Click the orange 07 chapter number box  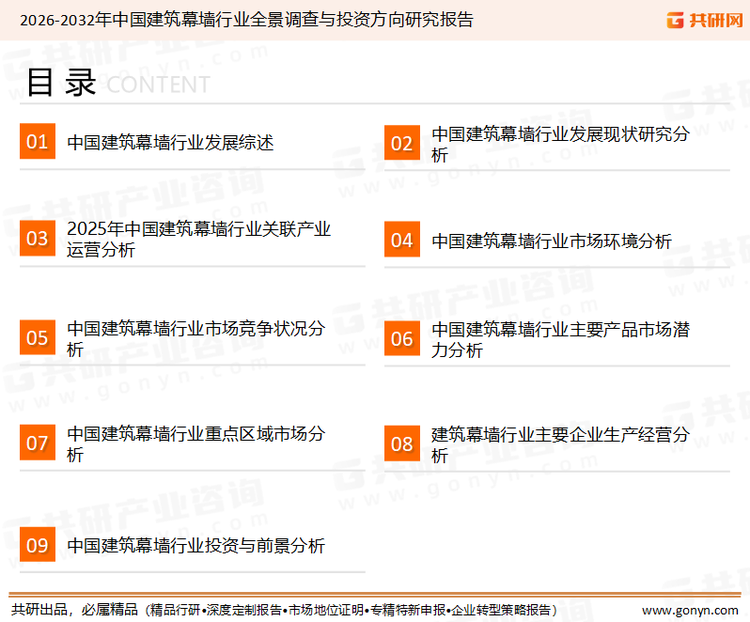(x=37, y=443)
